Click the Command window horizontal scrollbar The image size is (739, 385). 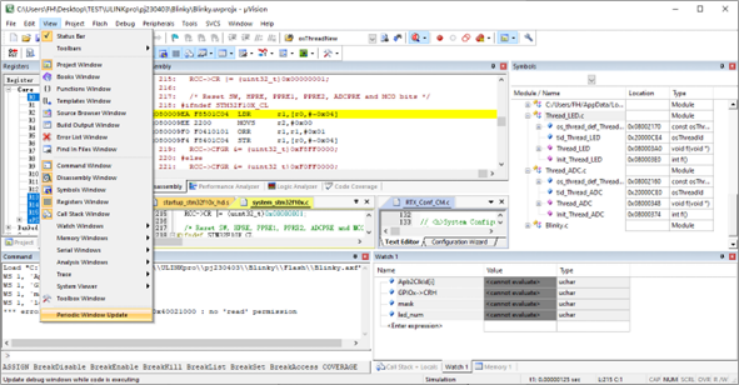click(183, 343)
